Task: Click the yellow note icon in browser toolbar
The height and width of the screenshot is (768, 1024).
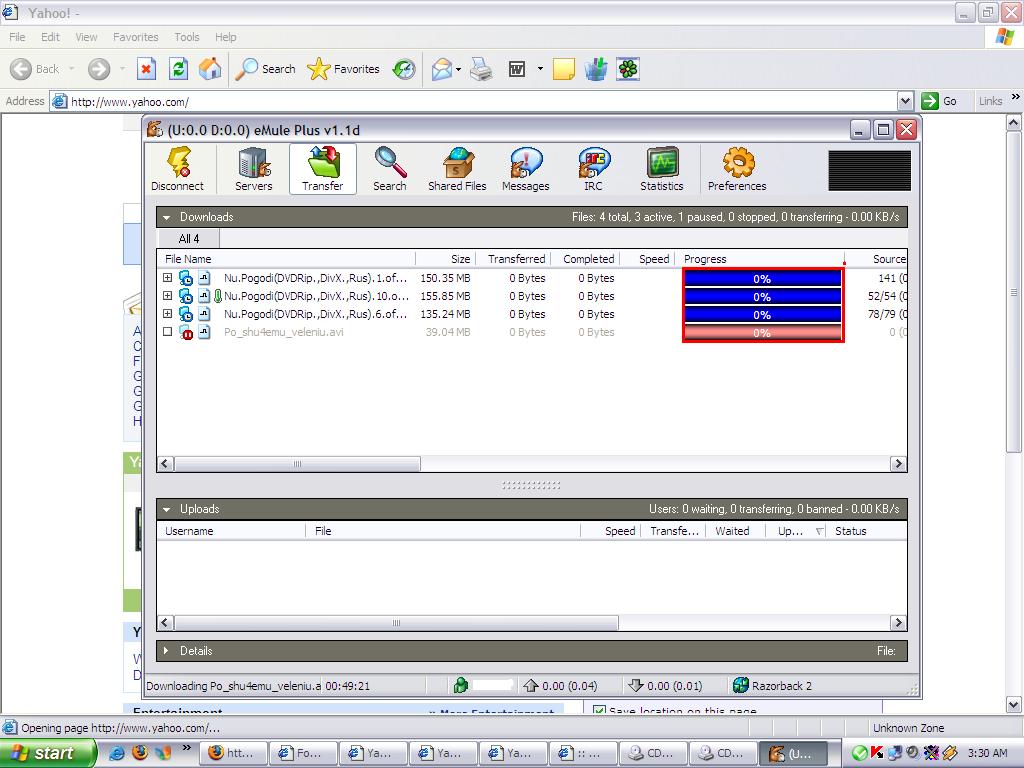Action: tap(564, 69)
